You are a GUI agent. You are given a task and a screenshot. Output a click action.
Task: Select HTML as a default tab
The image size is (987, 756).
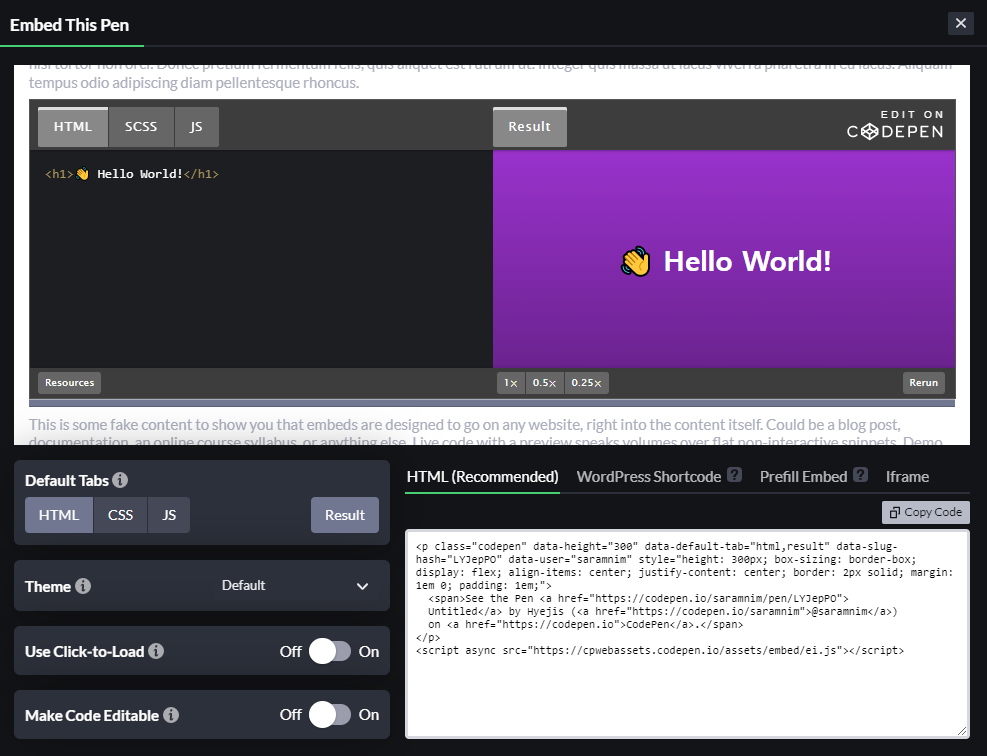pyautogui.click(x=59, y=515)
